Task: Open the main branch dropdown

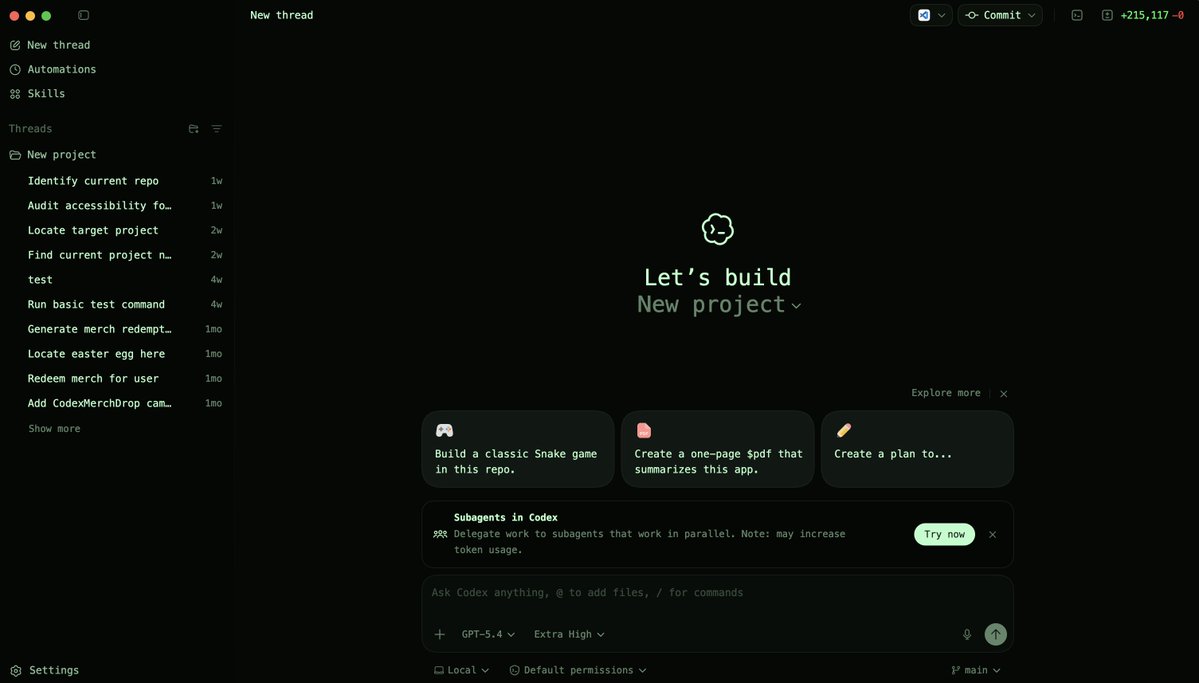Action: pos(973,670)
